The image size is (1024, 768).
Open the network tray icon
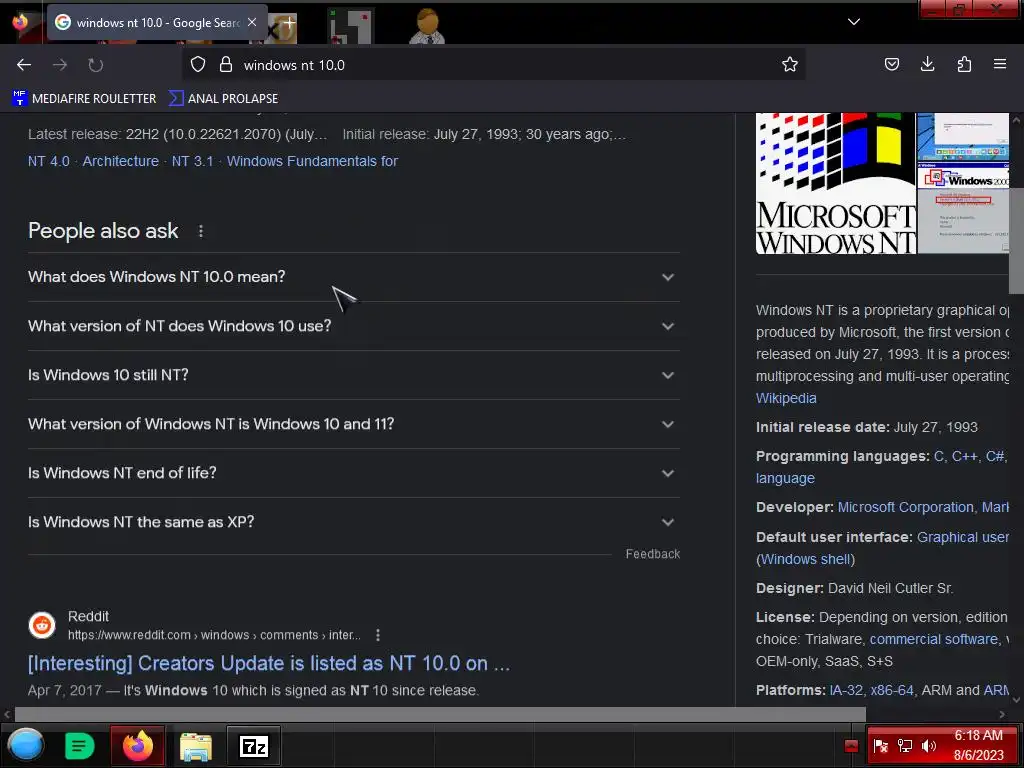click(x=904, y=746)
